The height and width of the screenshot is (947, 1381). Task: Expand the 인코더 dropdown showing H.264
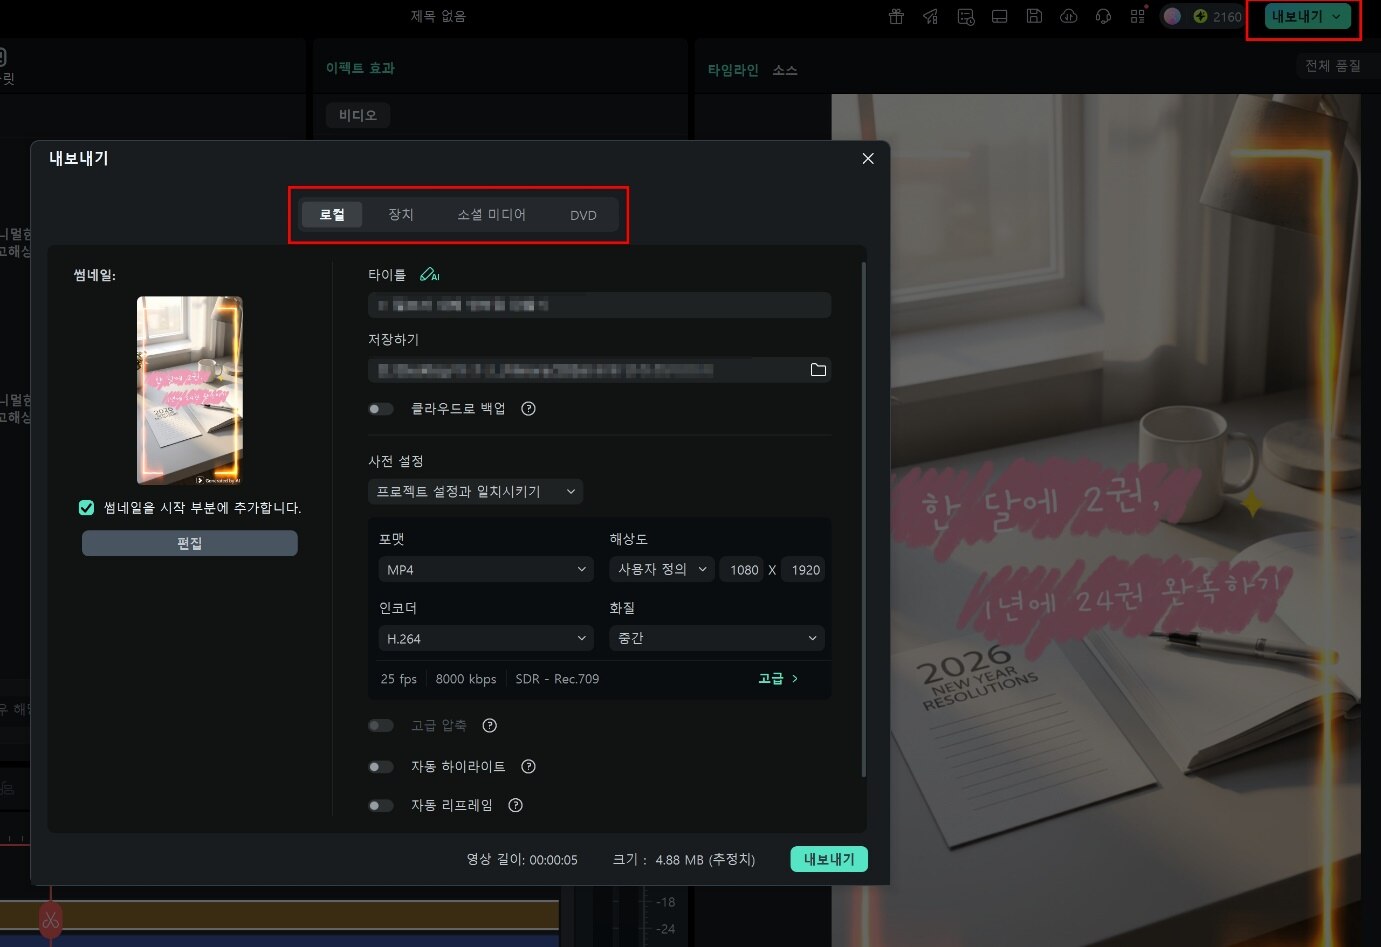(x=486, y=639)
